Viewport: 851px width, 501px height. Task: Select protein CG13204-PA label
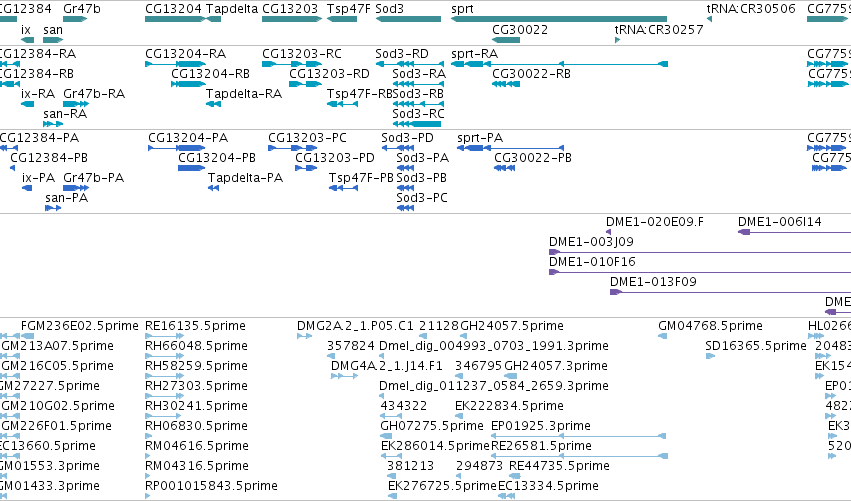coord(188,138)
